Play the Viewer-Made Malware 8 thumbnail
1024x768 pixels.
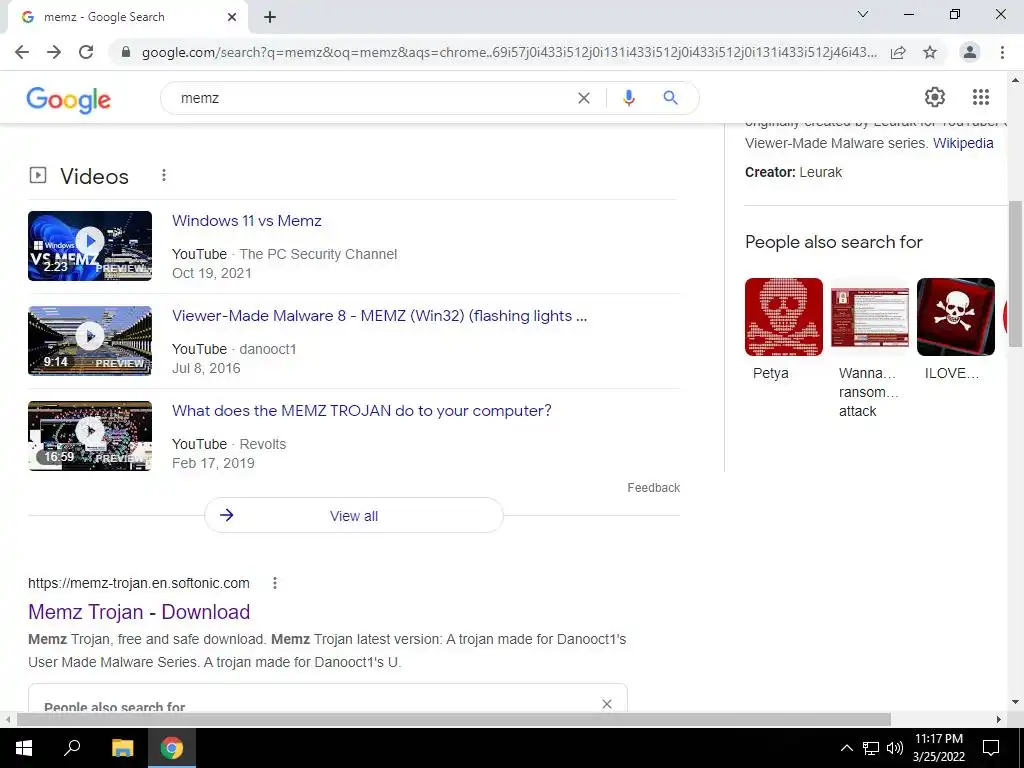pyautogui.click(x=90, y=341)
